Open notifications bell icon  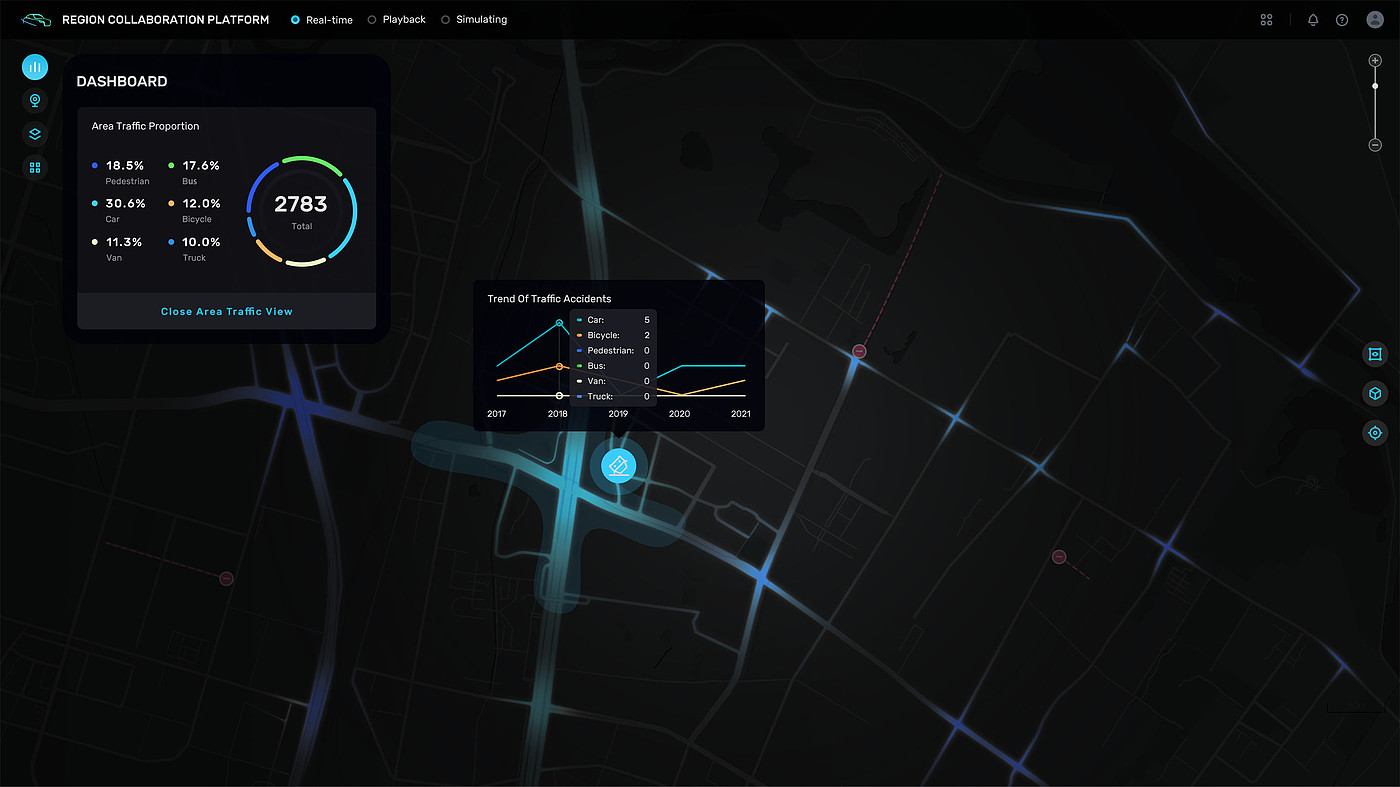1313,20
